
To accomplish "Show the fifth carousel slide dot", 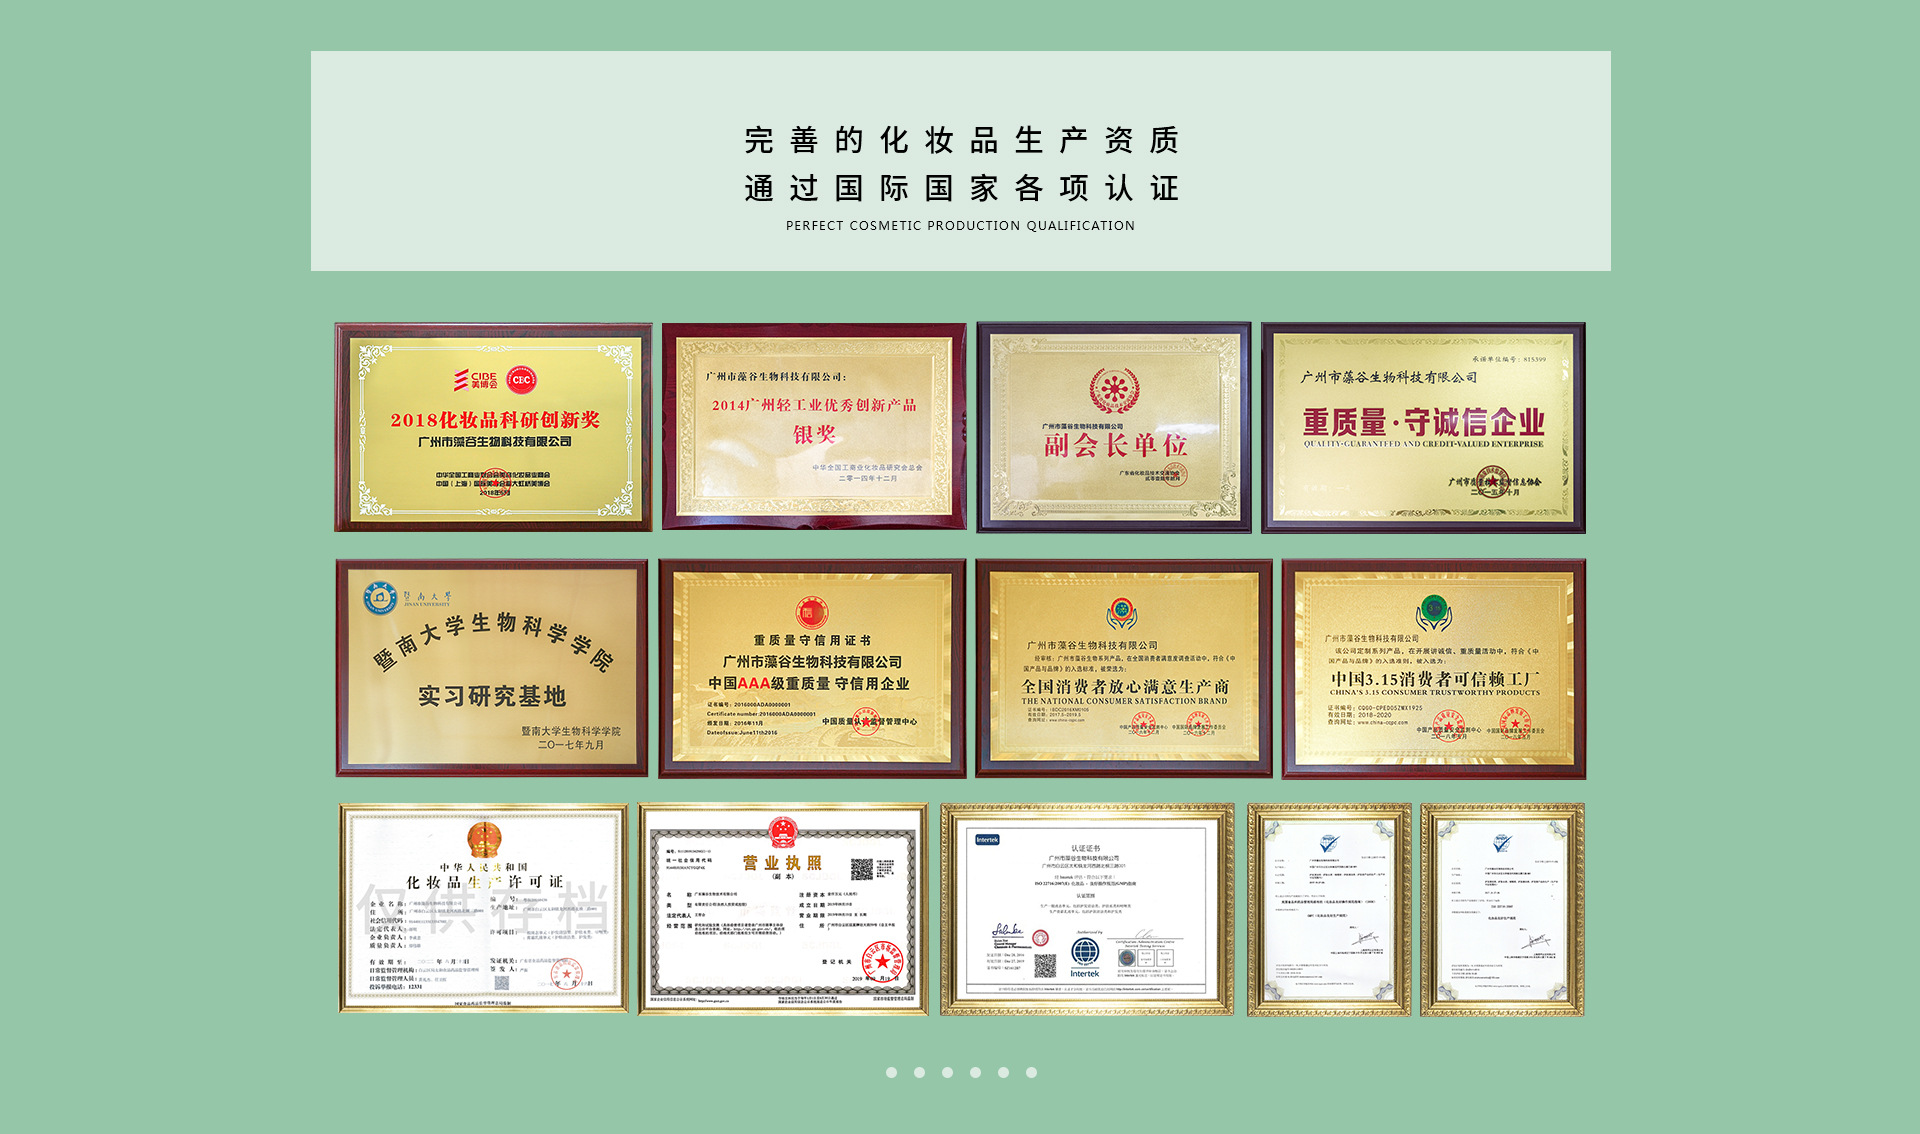I will point(1003,1072).
